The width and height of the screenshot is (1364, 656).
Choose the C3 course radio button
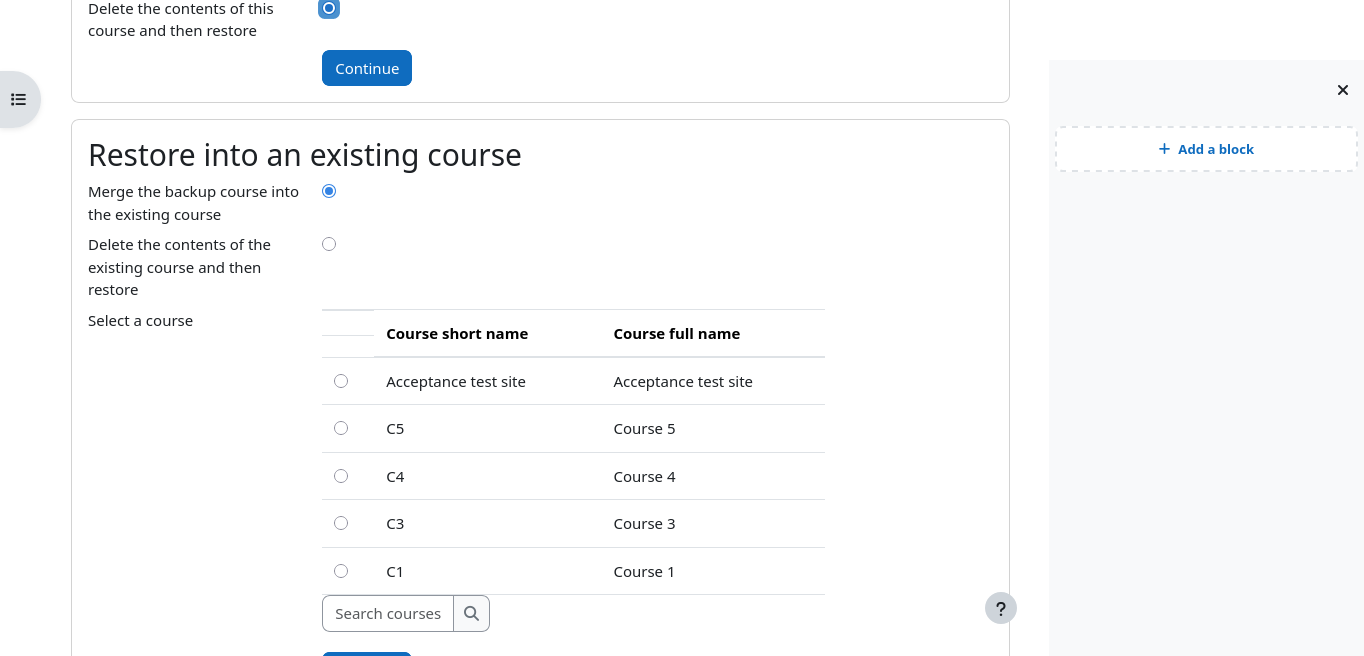pyautogui.click(x=341, y=523)
